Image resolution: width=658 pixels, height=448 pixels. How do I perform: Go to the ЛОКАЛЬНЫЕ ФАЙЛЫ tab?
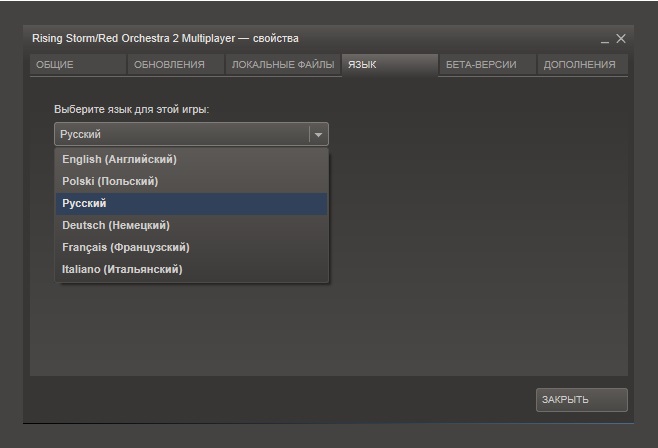click(x=283, y=65)
